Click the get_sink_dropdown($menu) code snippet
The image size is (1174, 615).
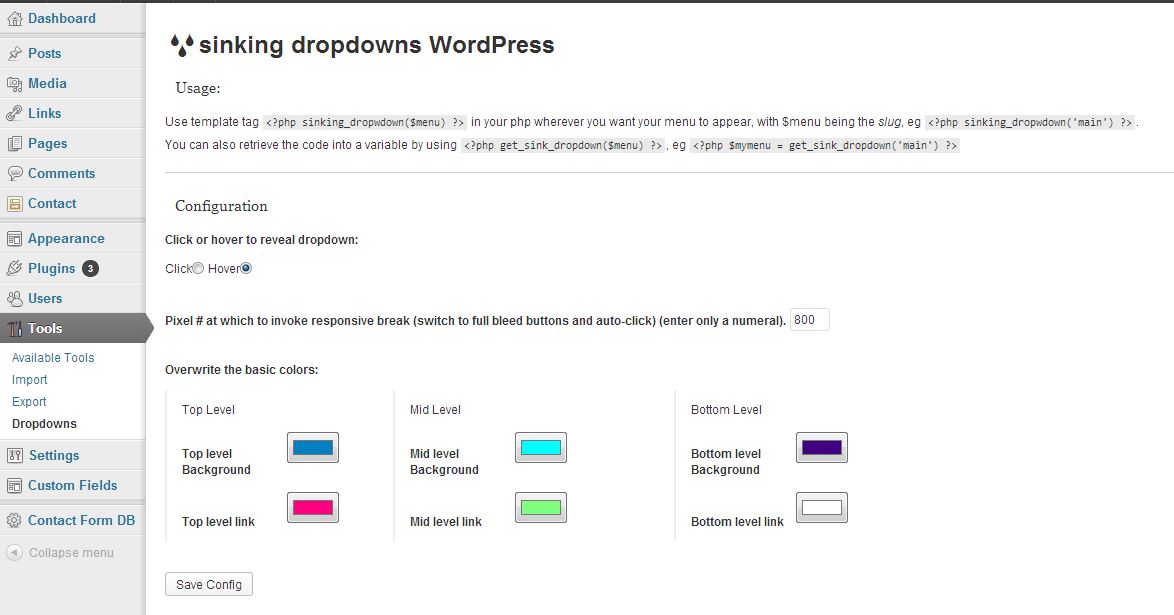[563, 145]
